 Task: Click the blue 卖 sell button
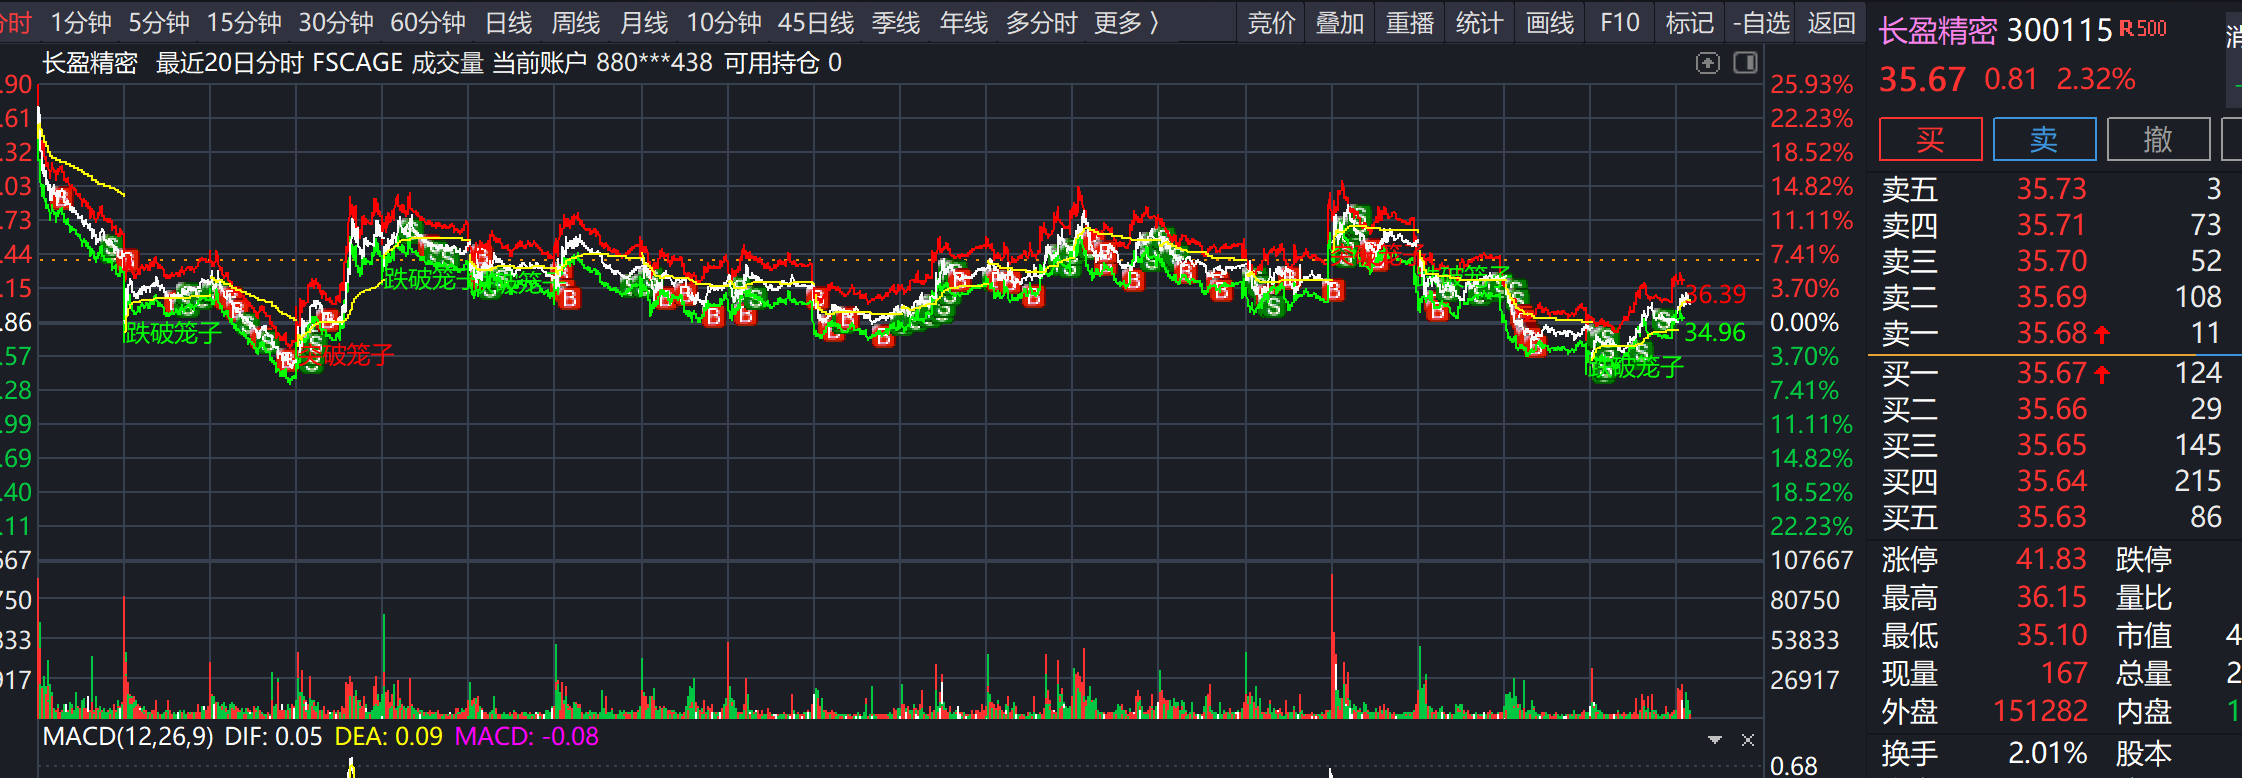(2045, 139)
